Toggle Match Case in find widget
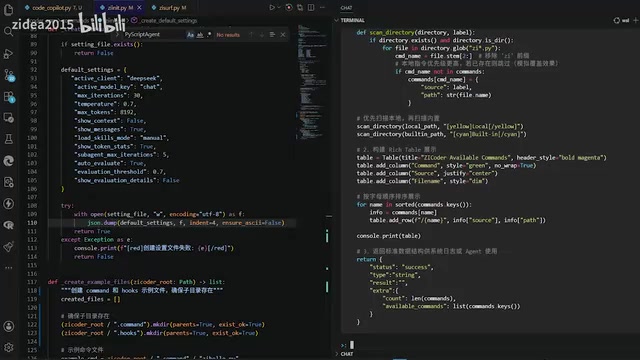 pos(190,35)
